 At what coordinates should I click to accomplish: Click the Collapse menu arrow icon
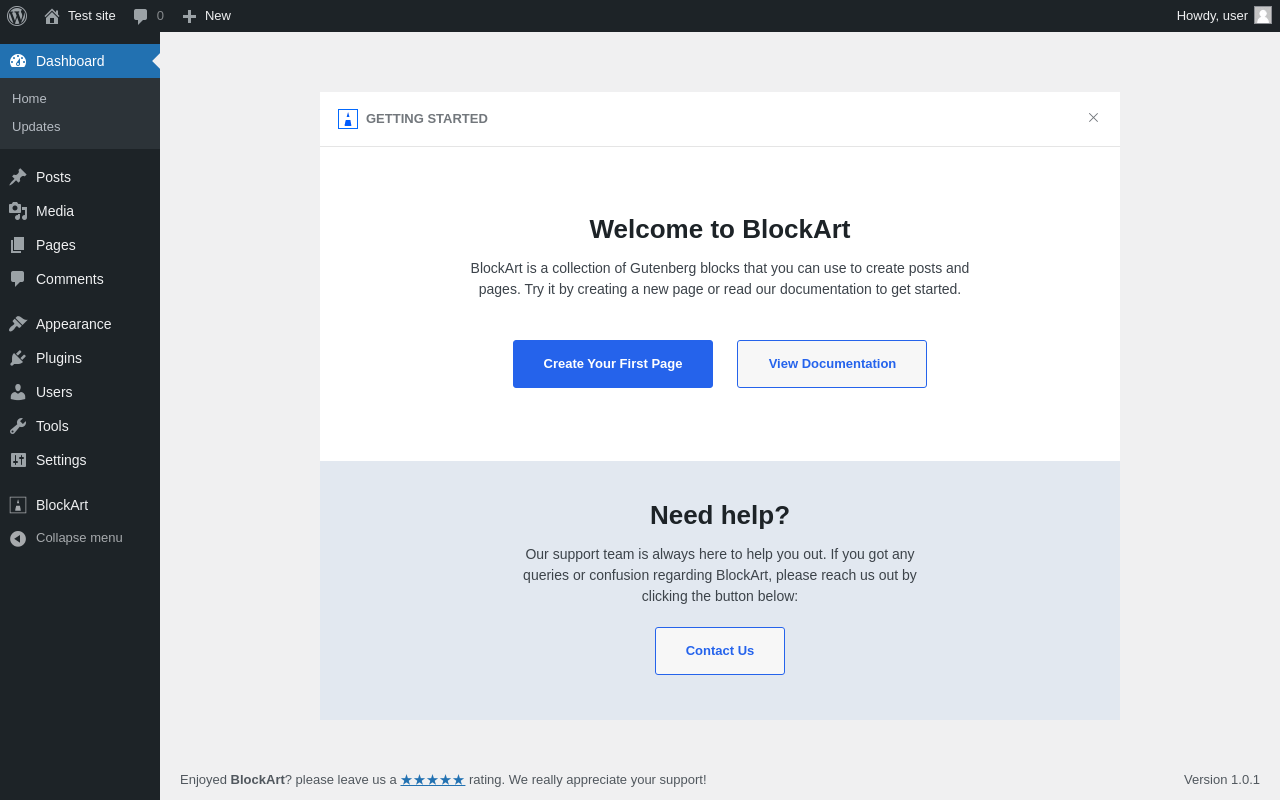point(18,538)
